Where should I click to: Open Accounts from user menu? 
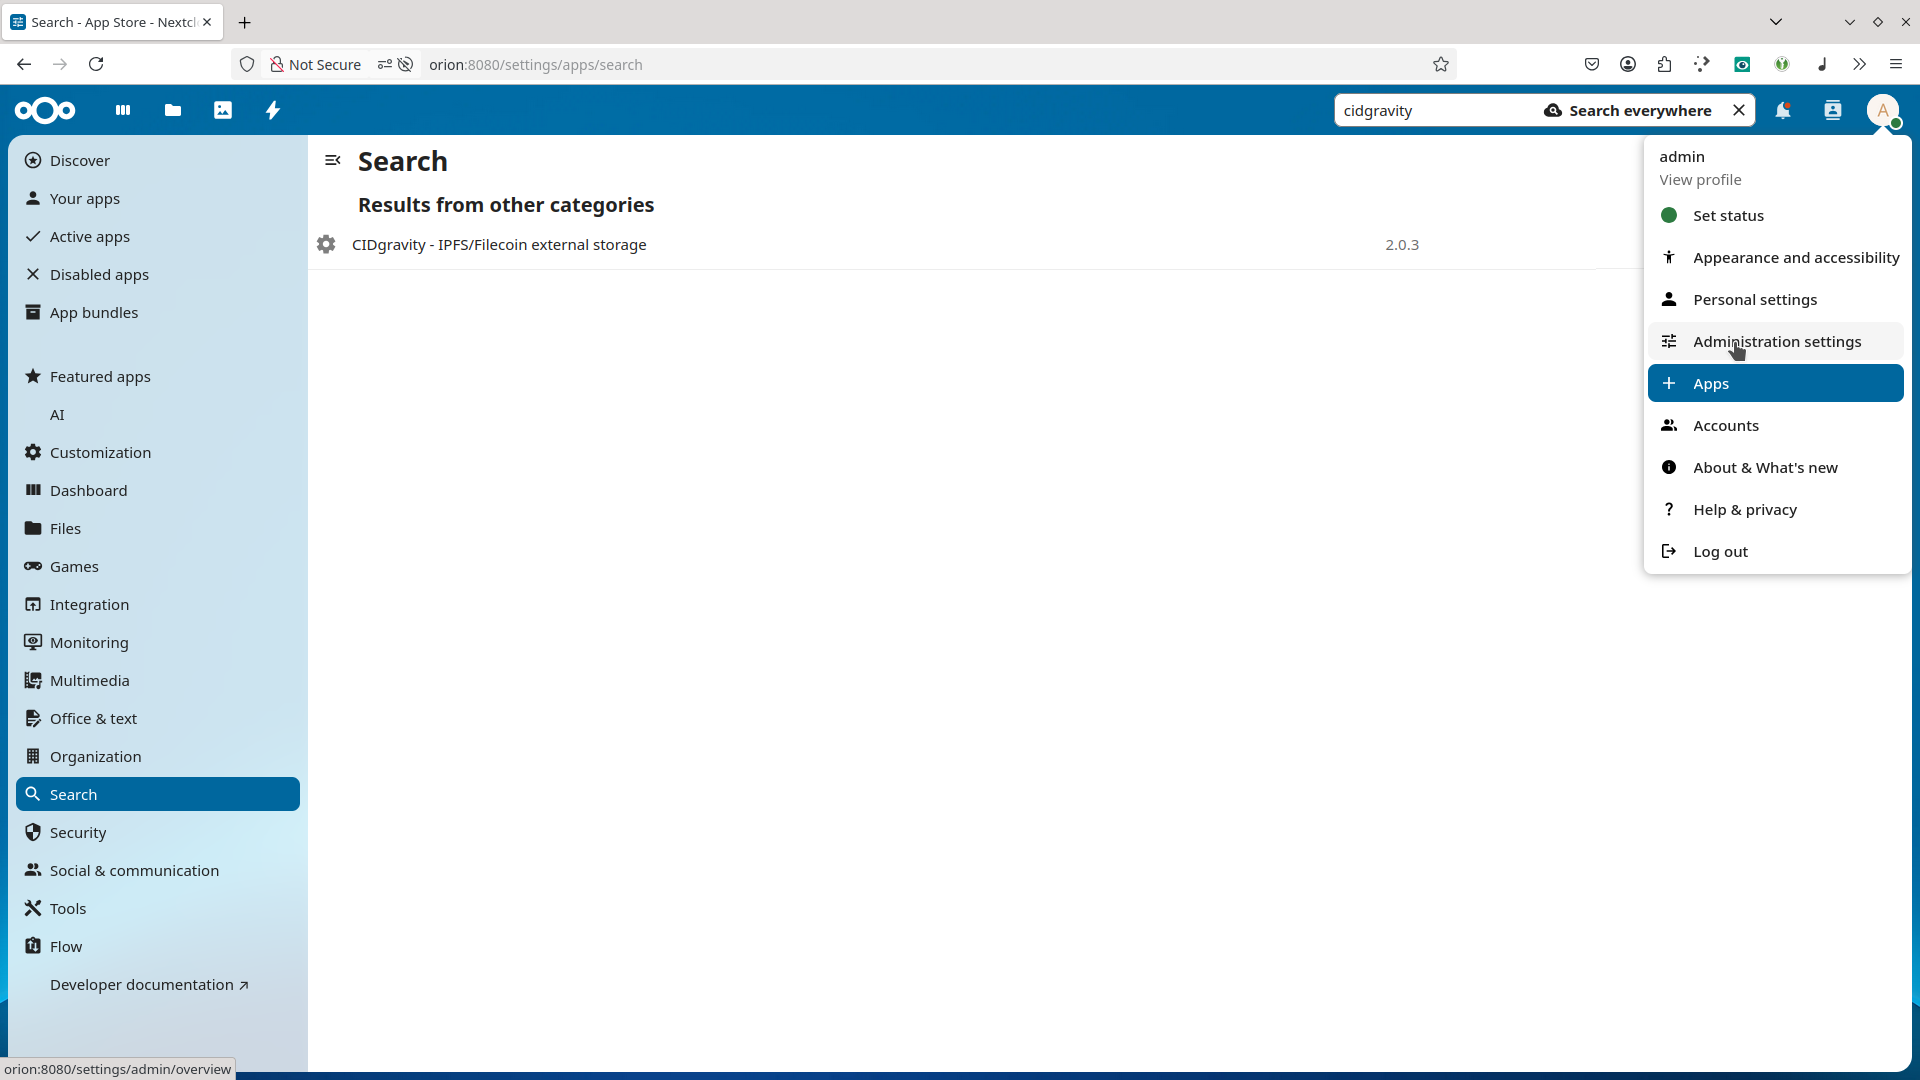pos(1776,425)
